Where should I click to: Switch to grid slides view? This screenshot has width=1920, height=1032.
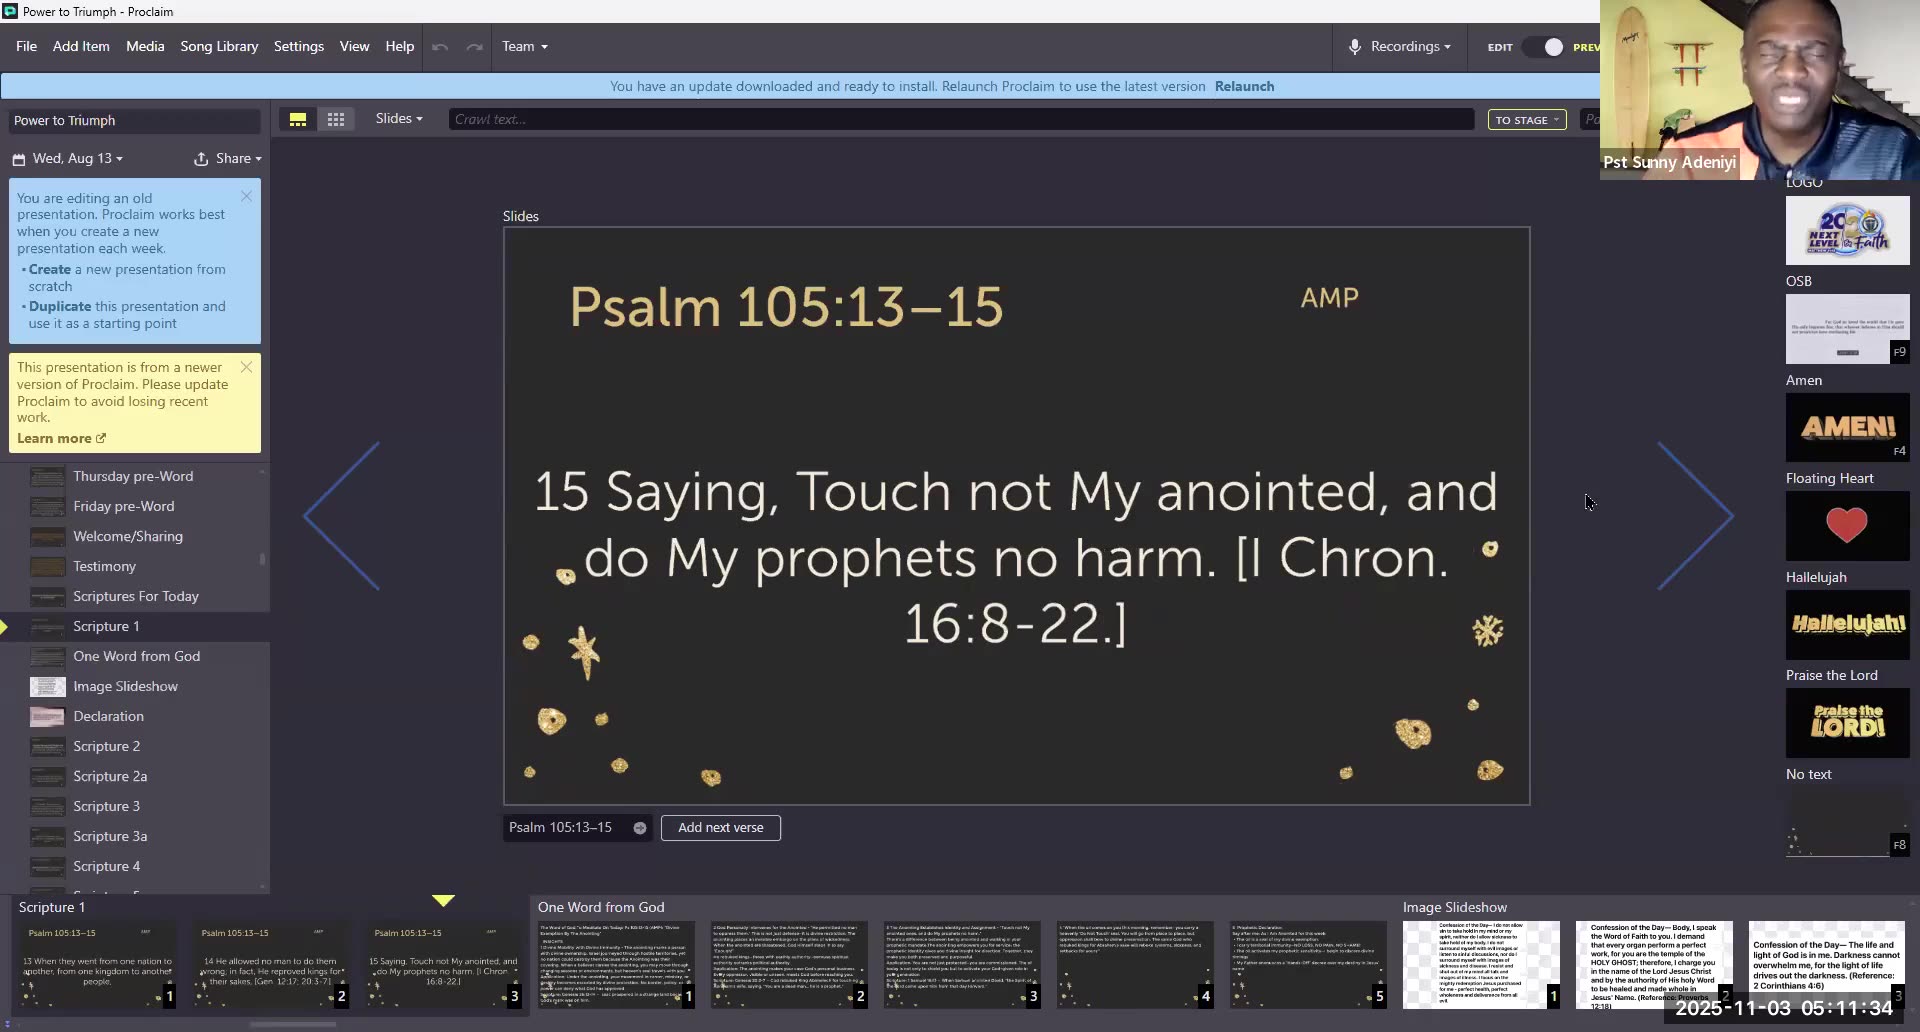click(x=336, y=118)
